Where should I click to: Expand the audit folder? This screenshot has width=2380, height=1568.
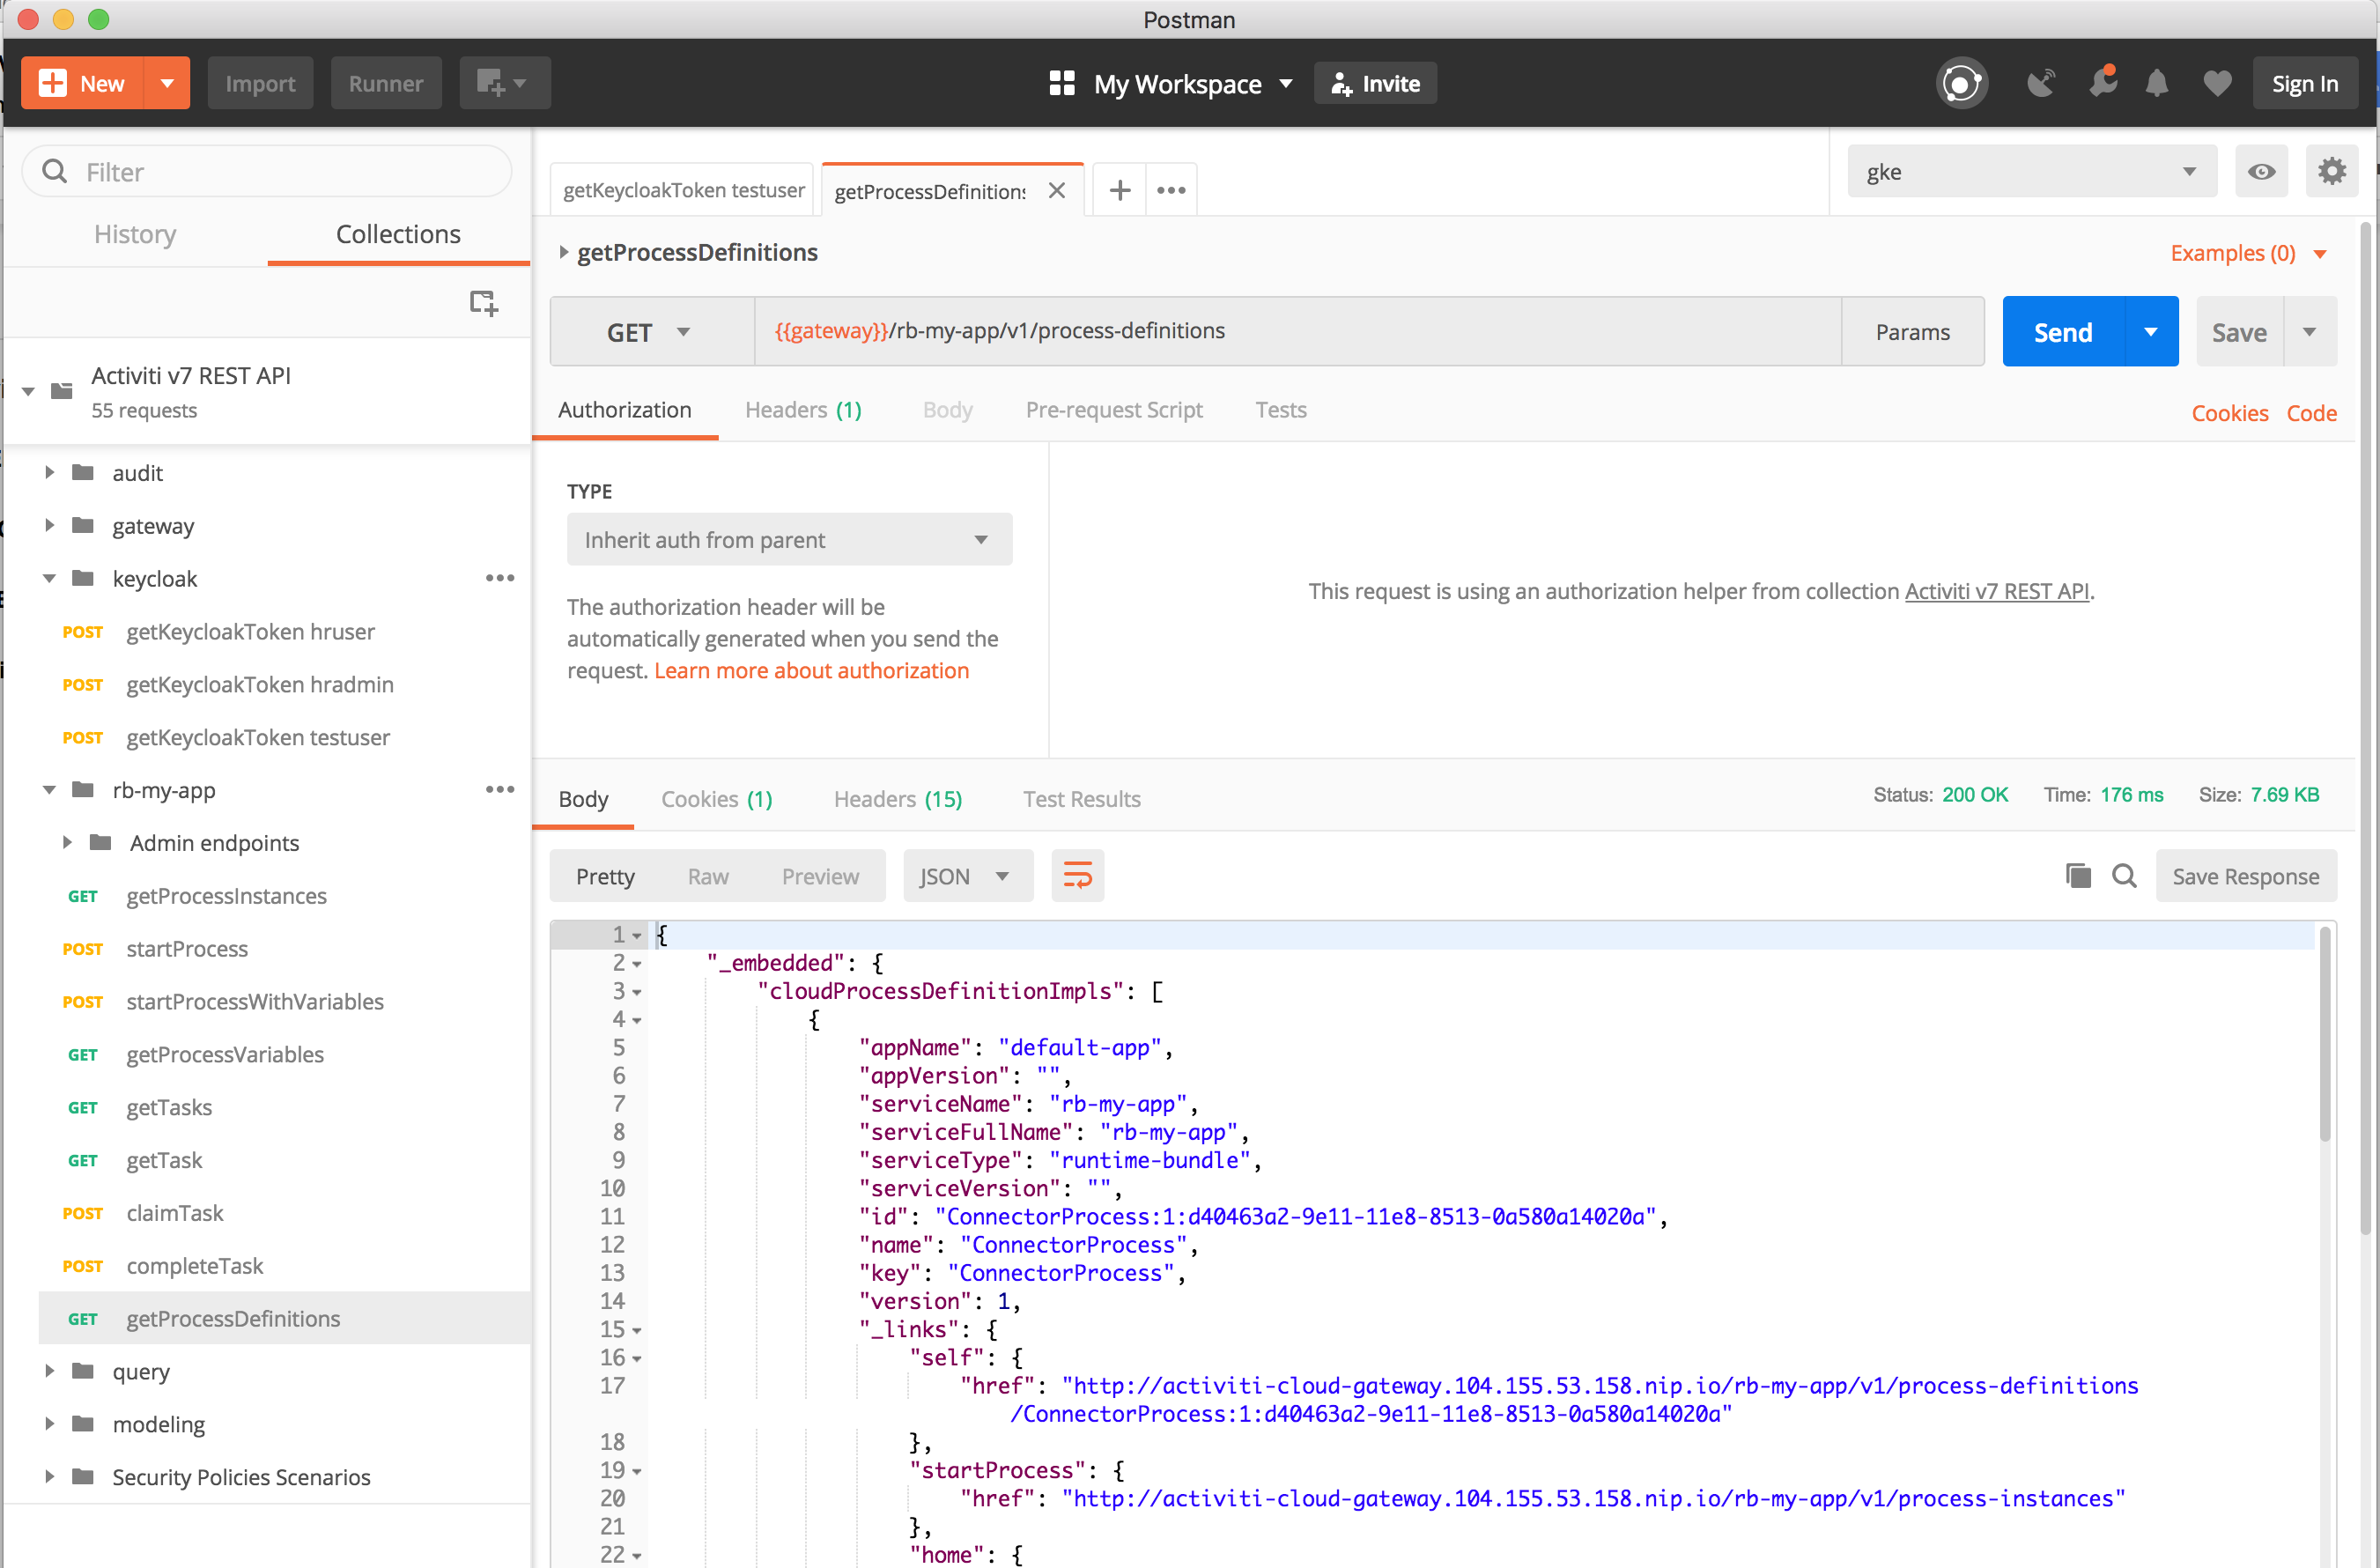point(49,472)
